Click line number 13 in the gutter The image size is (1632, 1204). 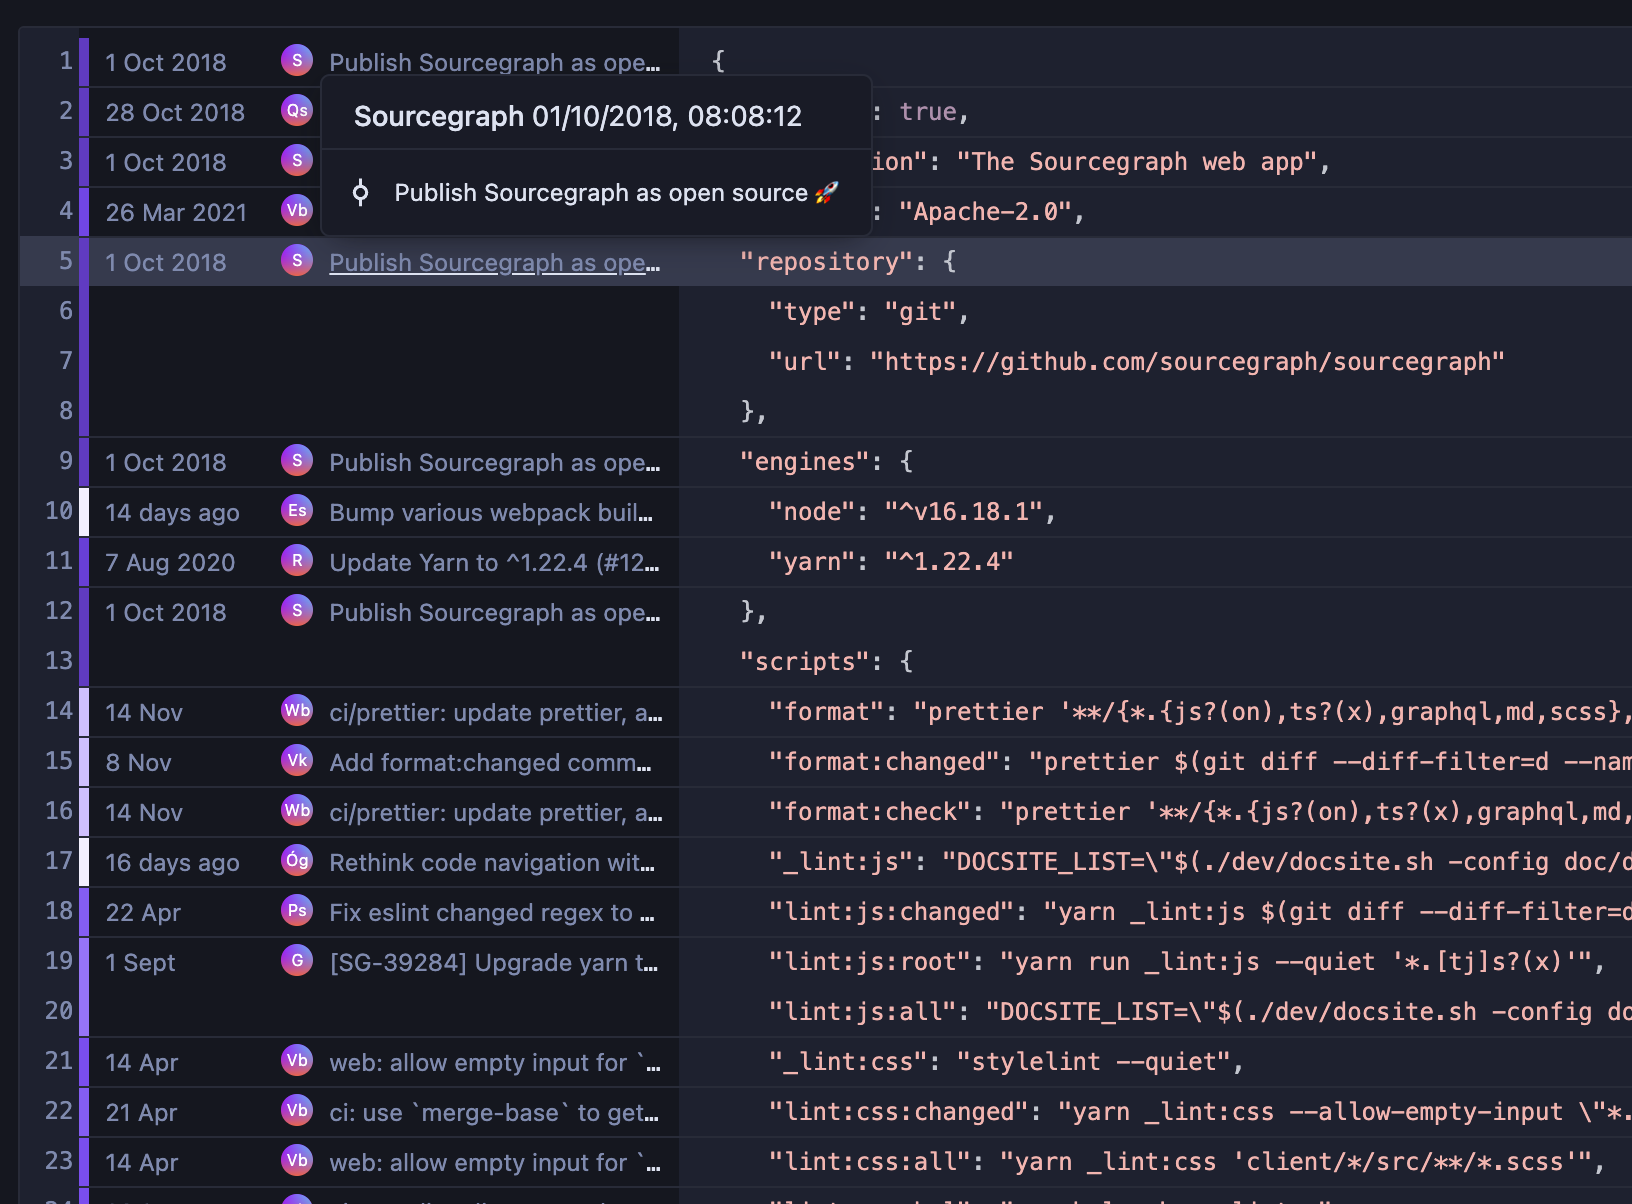pyautogui.click(x=59, y=660)
